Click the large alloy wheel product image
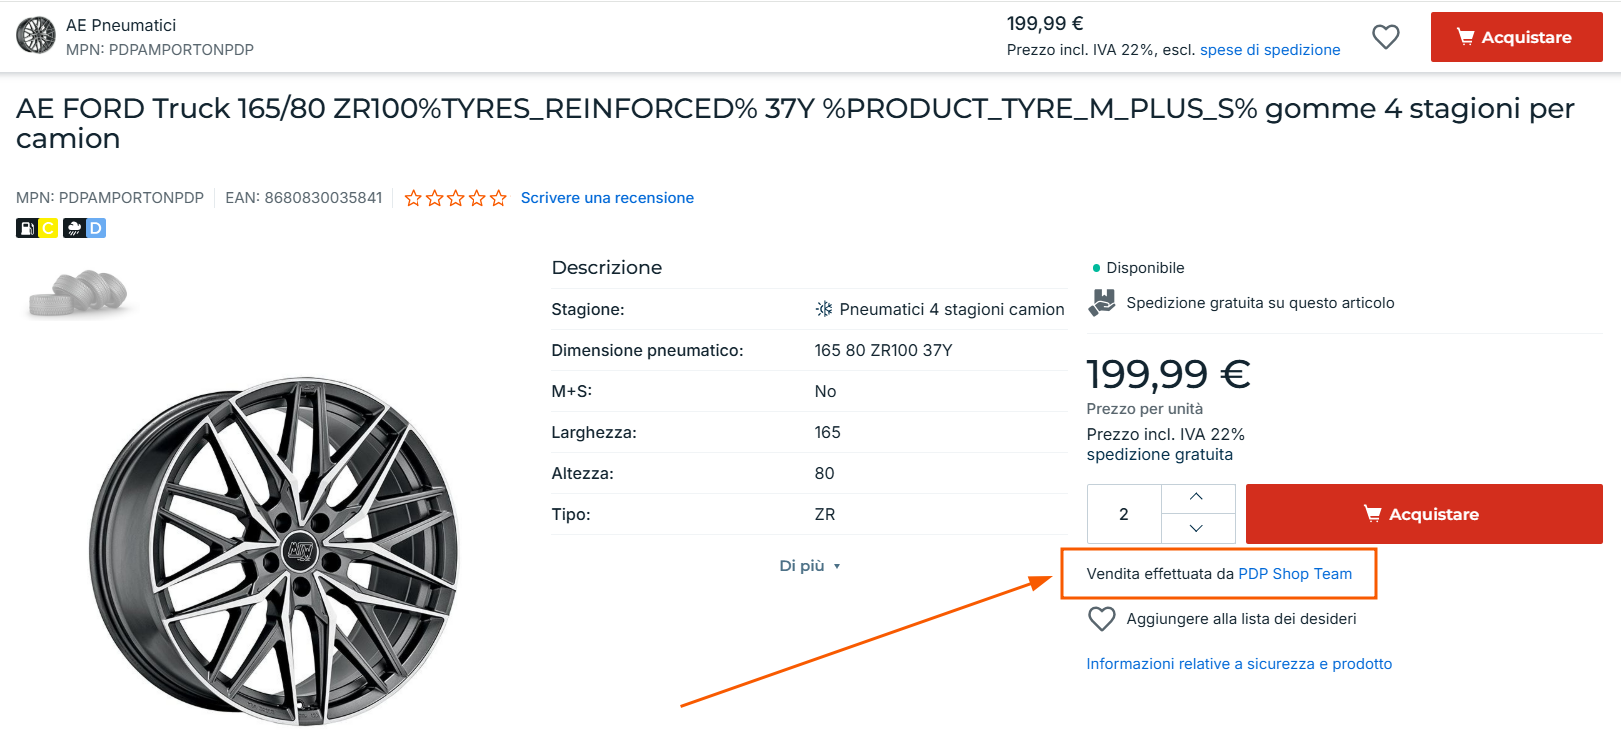Image resolution: width=1621 pixels, height=747 pixels. point(275,550)
